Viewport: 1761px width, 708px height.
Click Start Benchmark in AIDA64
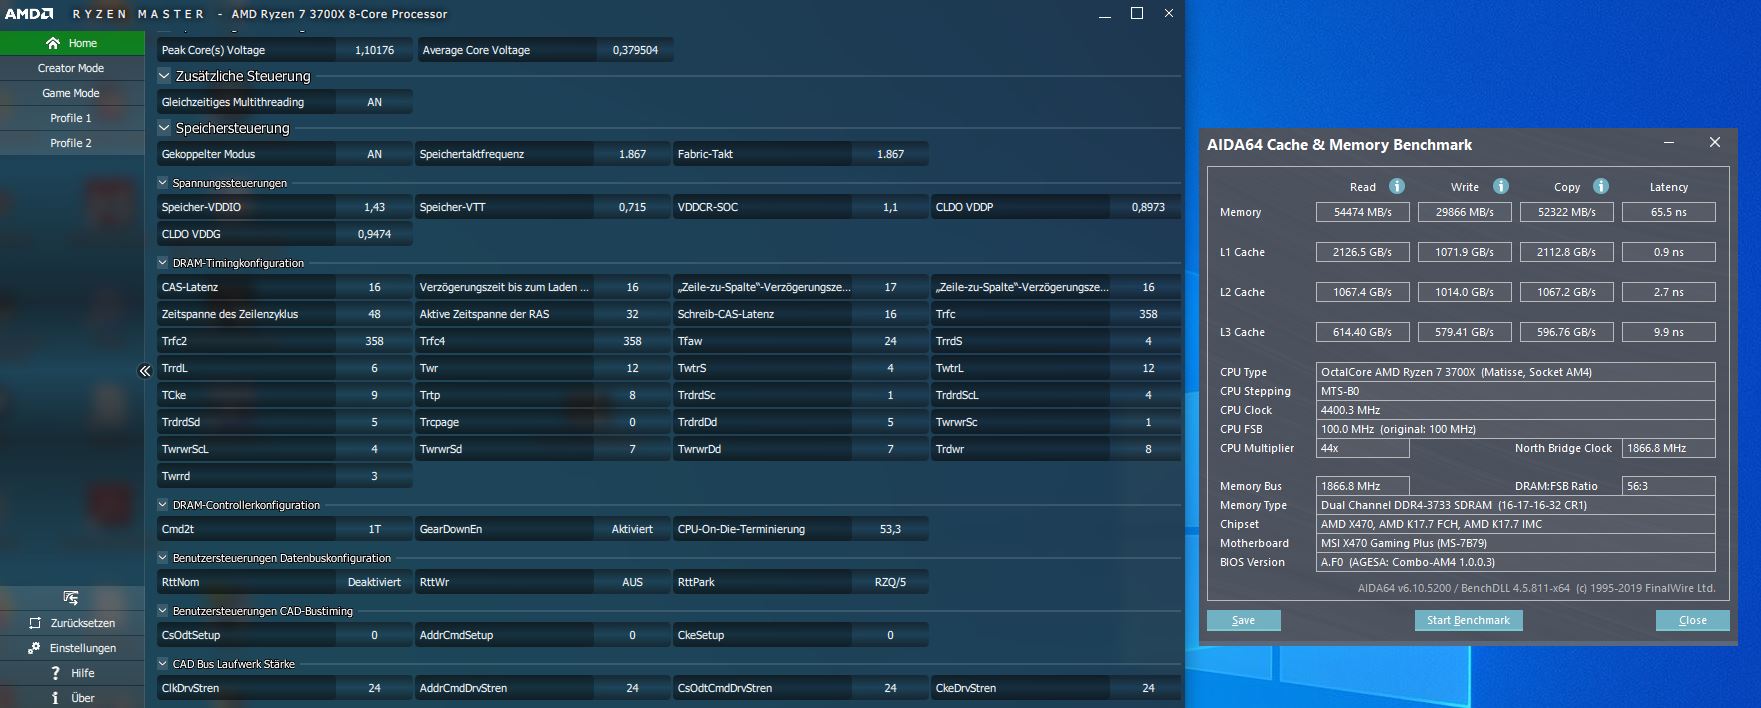(x=1468, y=620)
